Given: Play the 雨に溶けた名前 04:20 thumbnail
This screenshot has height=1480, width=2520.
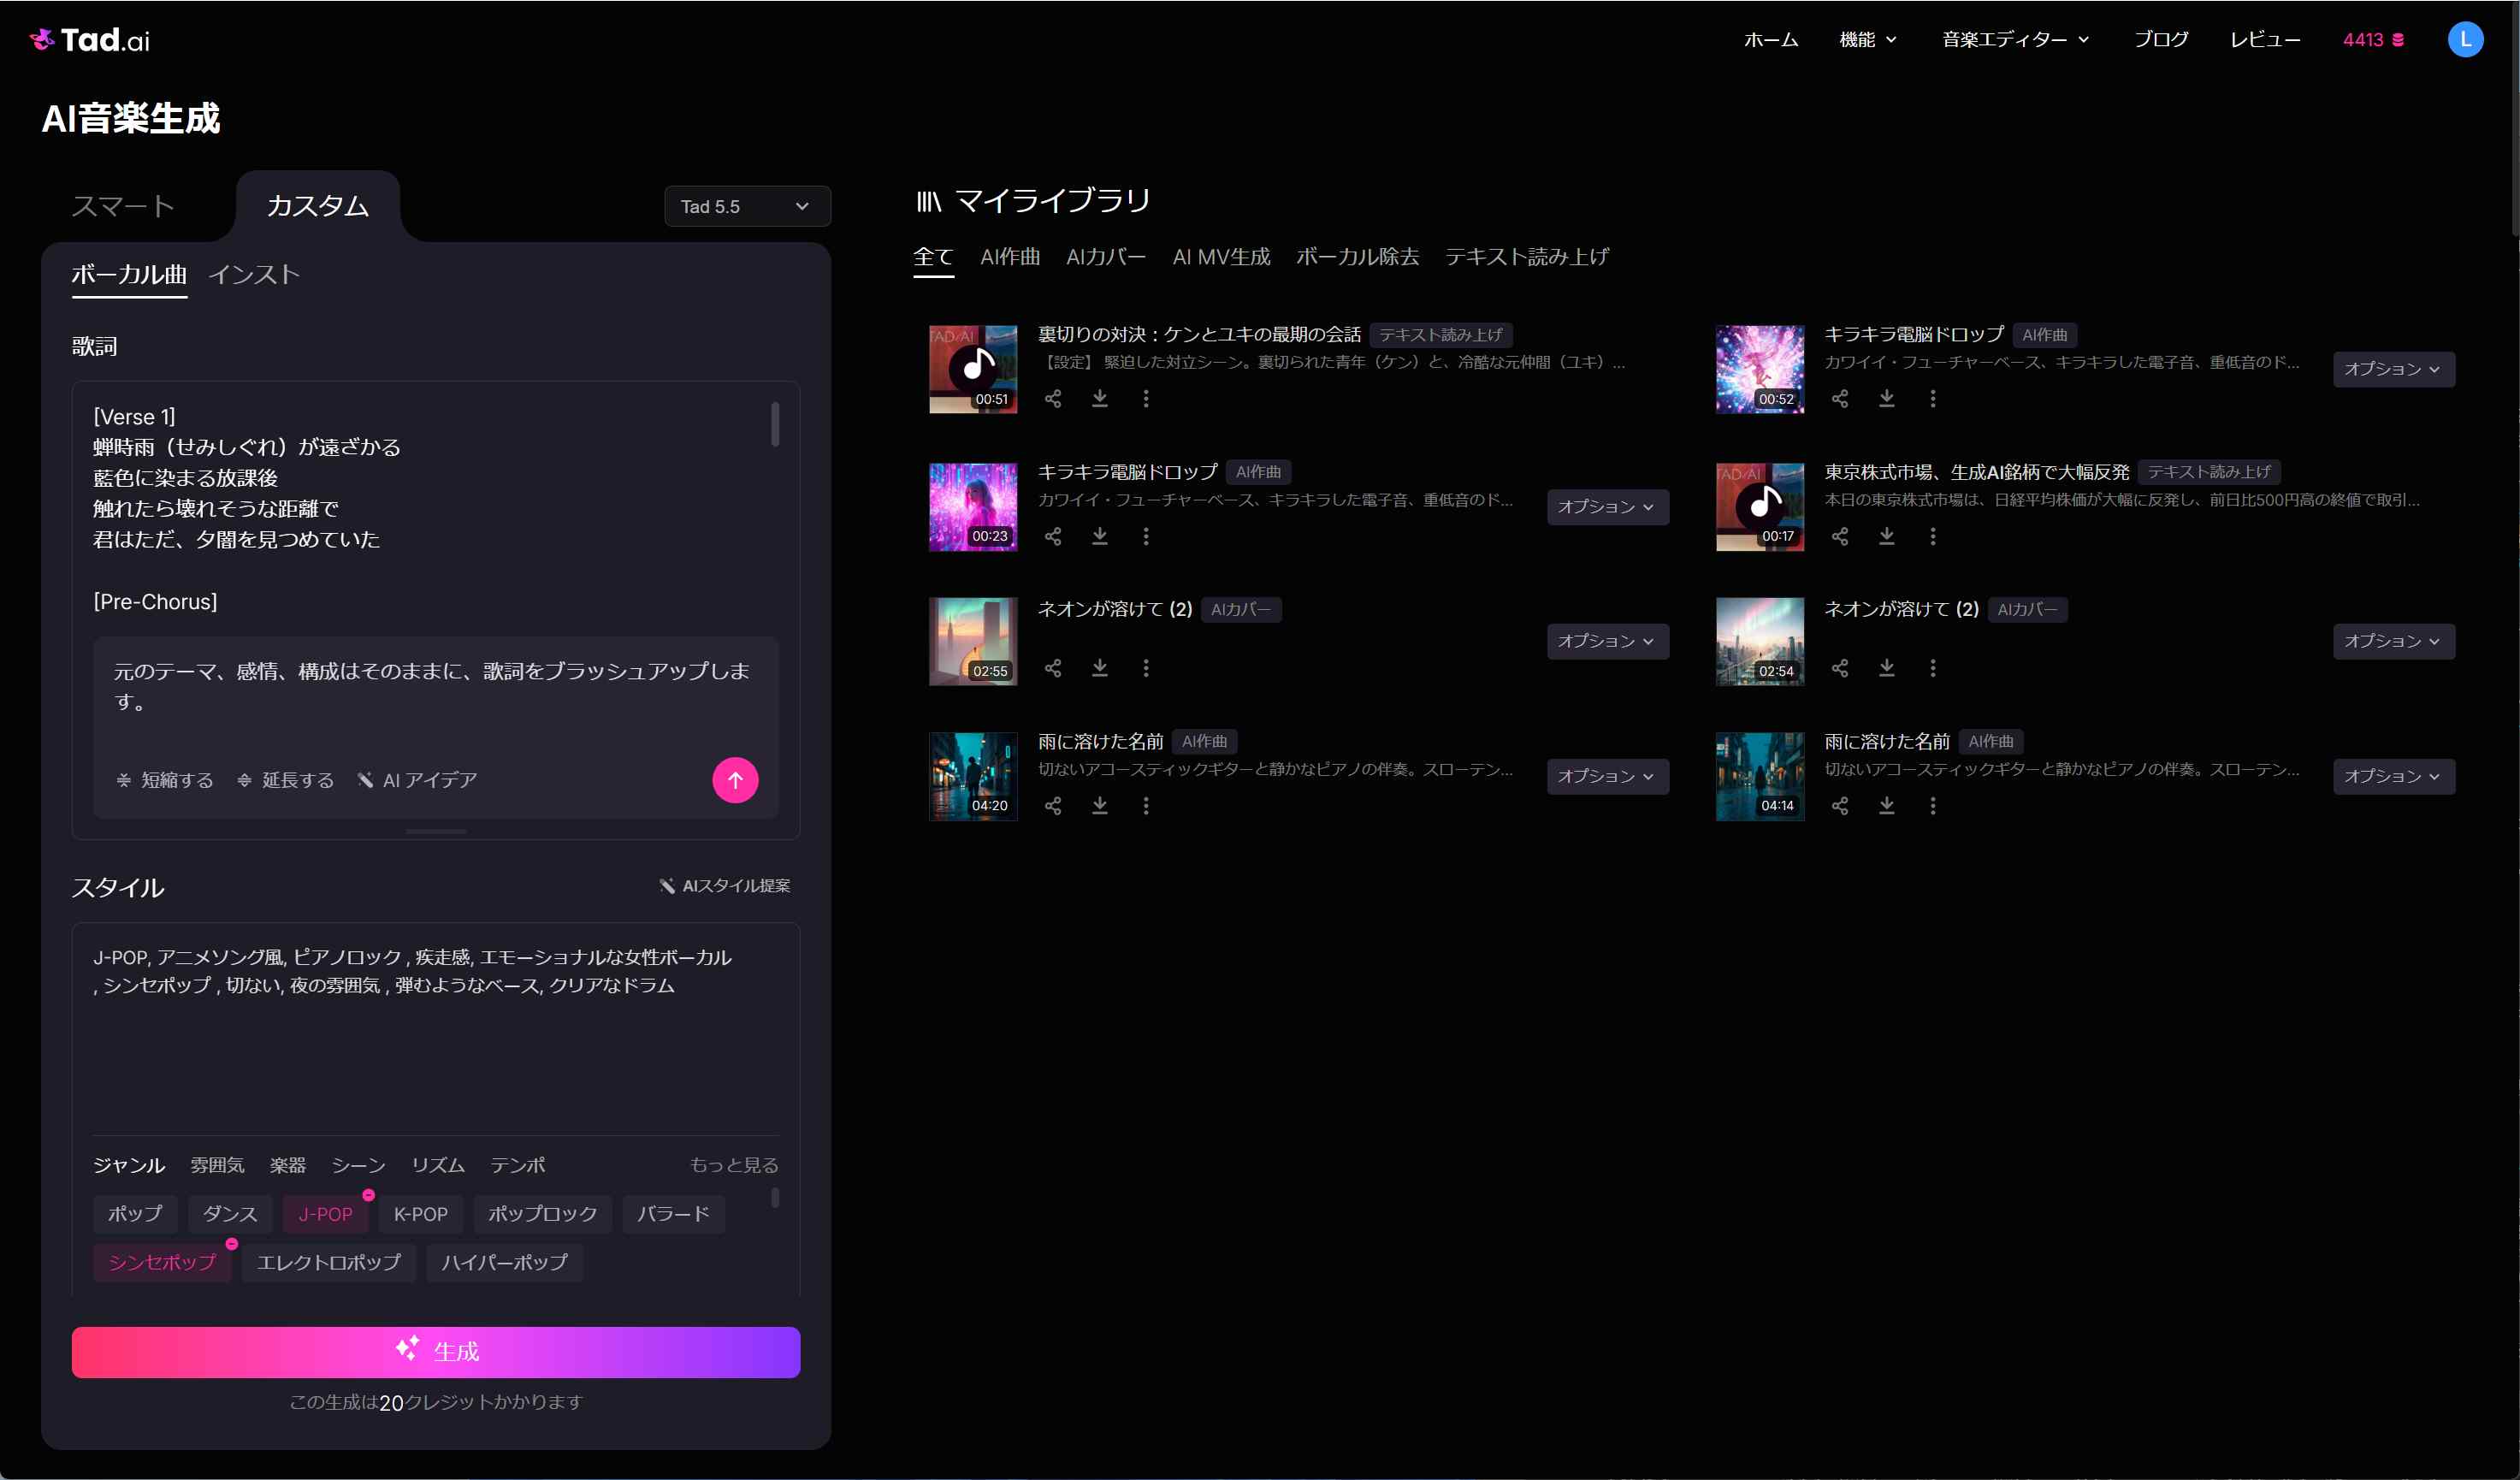Looking at the screenshot, I should pyautogui.click(x=973, y=777).
